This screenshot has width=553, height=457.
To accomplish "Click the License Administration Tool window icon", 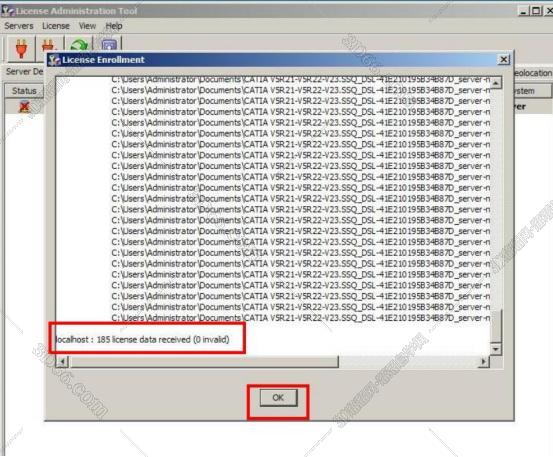I will (x=8, y=11).
